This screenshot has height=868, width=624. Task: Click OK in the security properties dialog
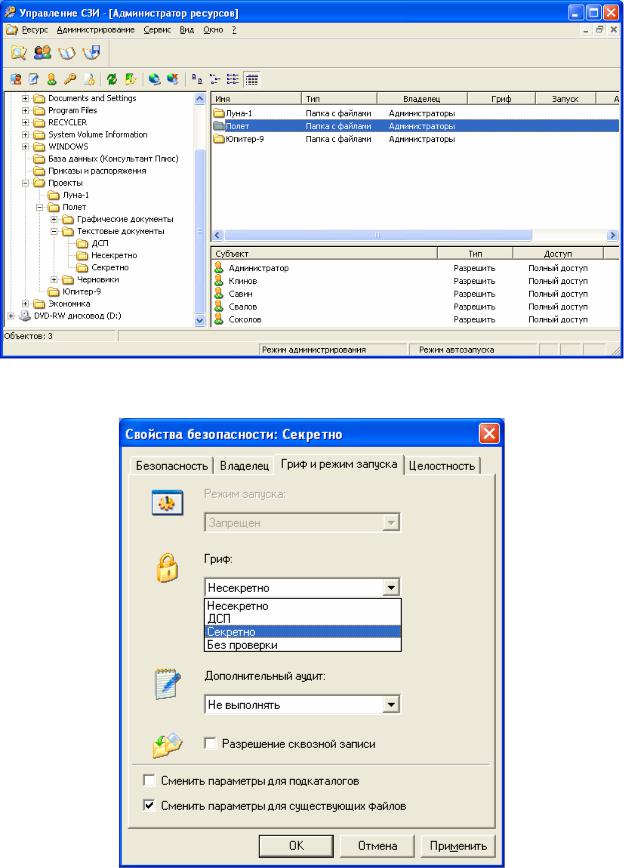click(296, 845)
